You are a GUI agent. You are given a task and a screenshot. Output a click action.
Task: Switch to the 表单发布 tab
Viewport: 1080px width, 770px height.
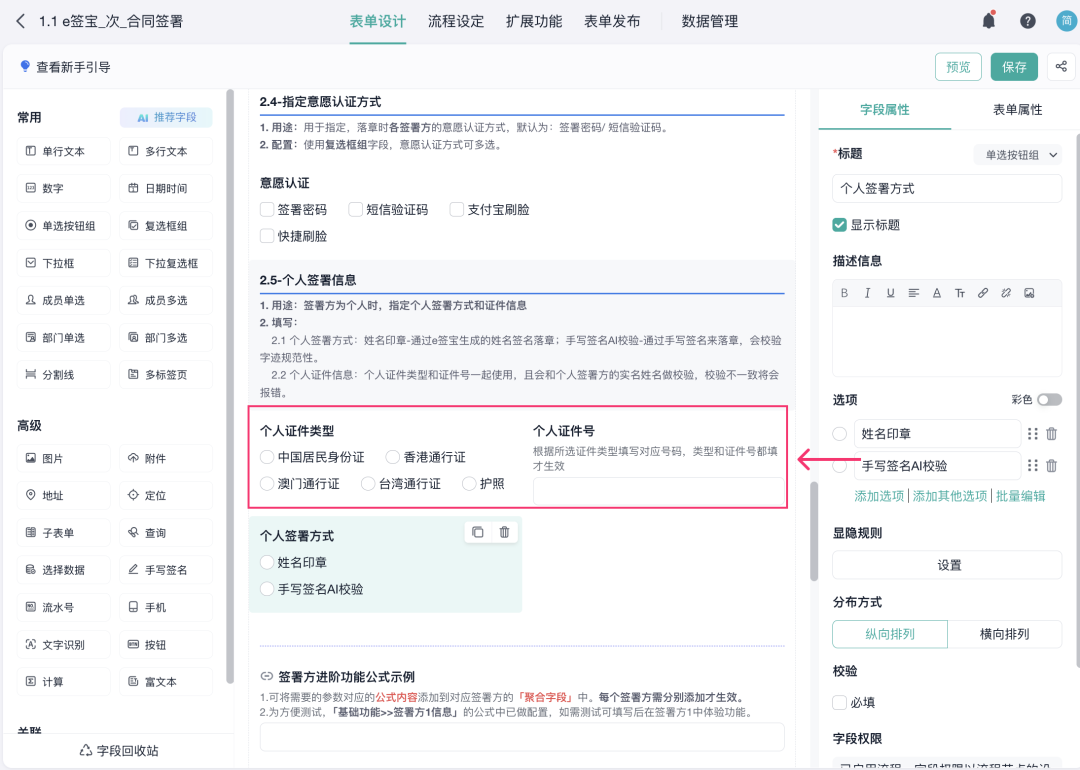(612, 21)
